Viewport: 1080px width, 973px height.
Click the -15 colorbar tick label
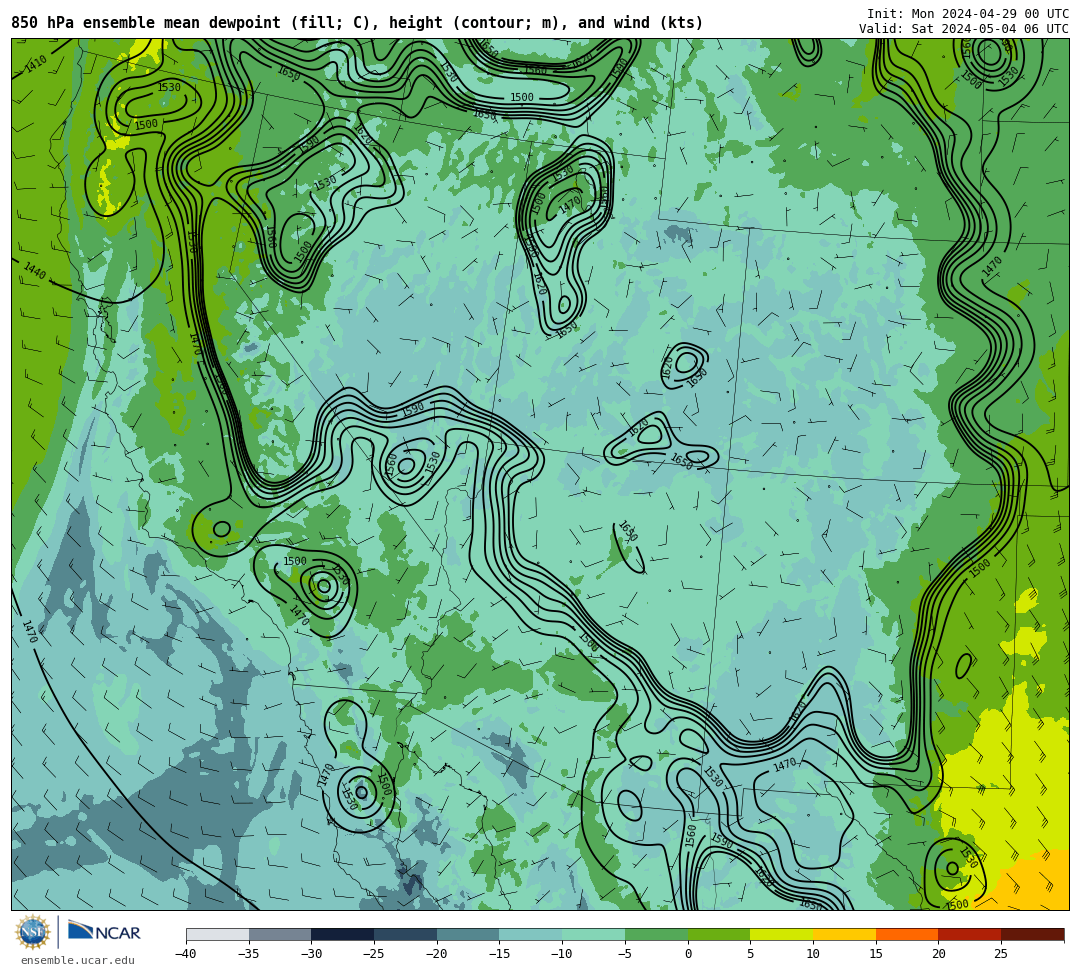click(x=499, y=954)
